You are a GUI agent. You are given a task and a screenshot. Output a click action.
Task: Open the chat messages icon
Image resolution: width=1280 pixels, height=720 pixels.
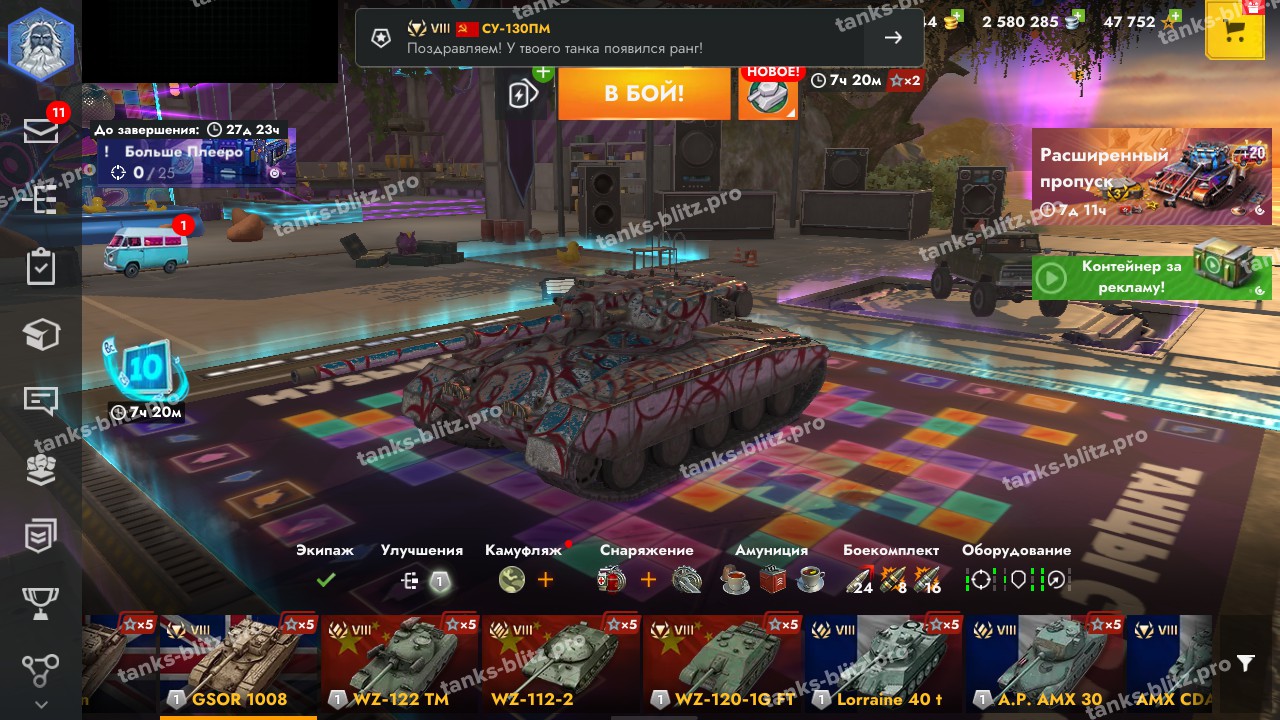click(40, 401)
